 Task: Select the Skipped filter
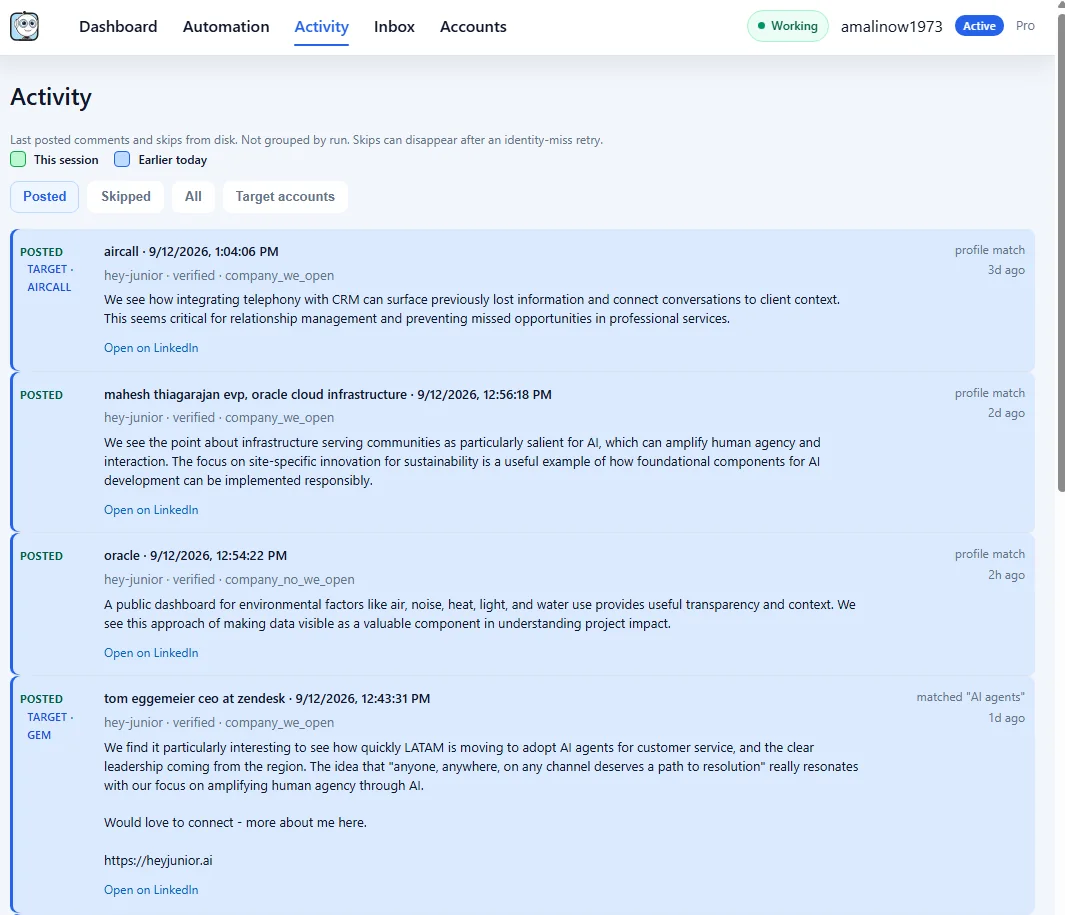tap(126, 196)
